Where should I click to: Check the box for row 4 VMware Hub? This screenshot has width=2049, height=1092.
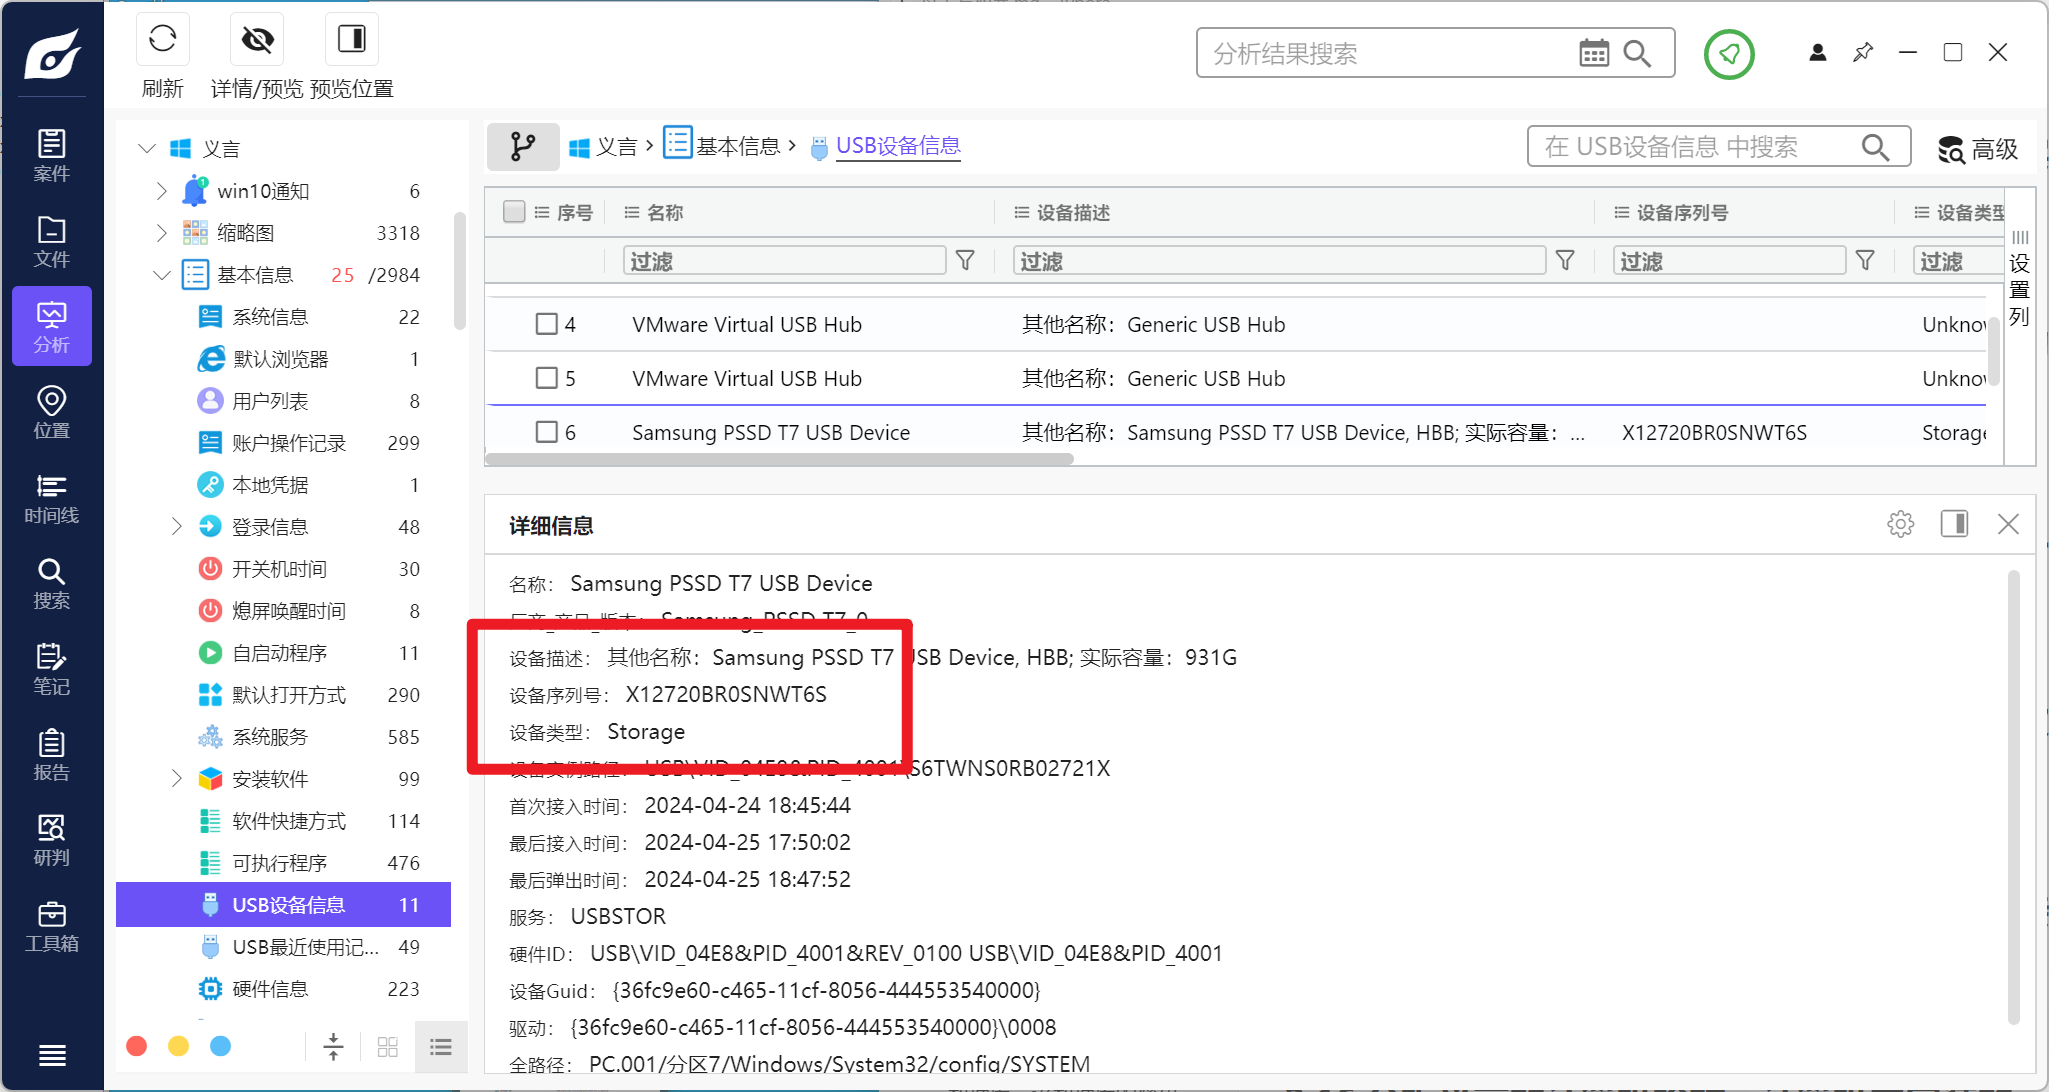pos(546,324)
